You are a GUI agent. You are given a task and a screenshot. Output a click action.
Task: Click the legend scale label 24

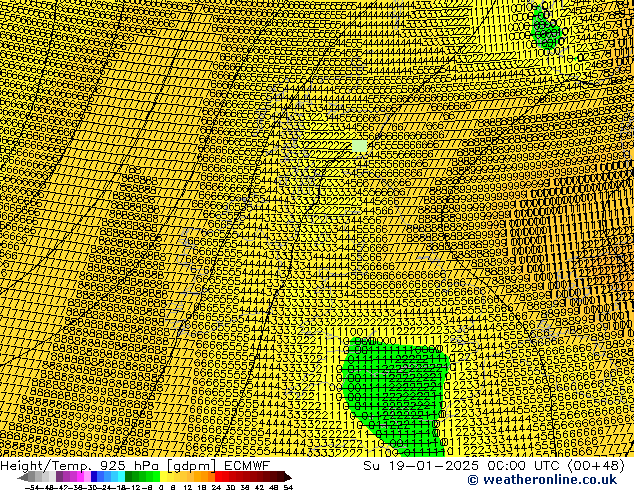click(216, 487)
